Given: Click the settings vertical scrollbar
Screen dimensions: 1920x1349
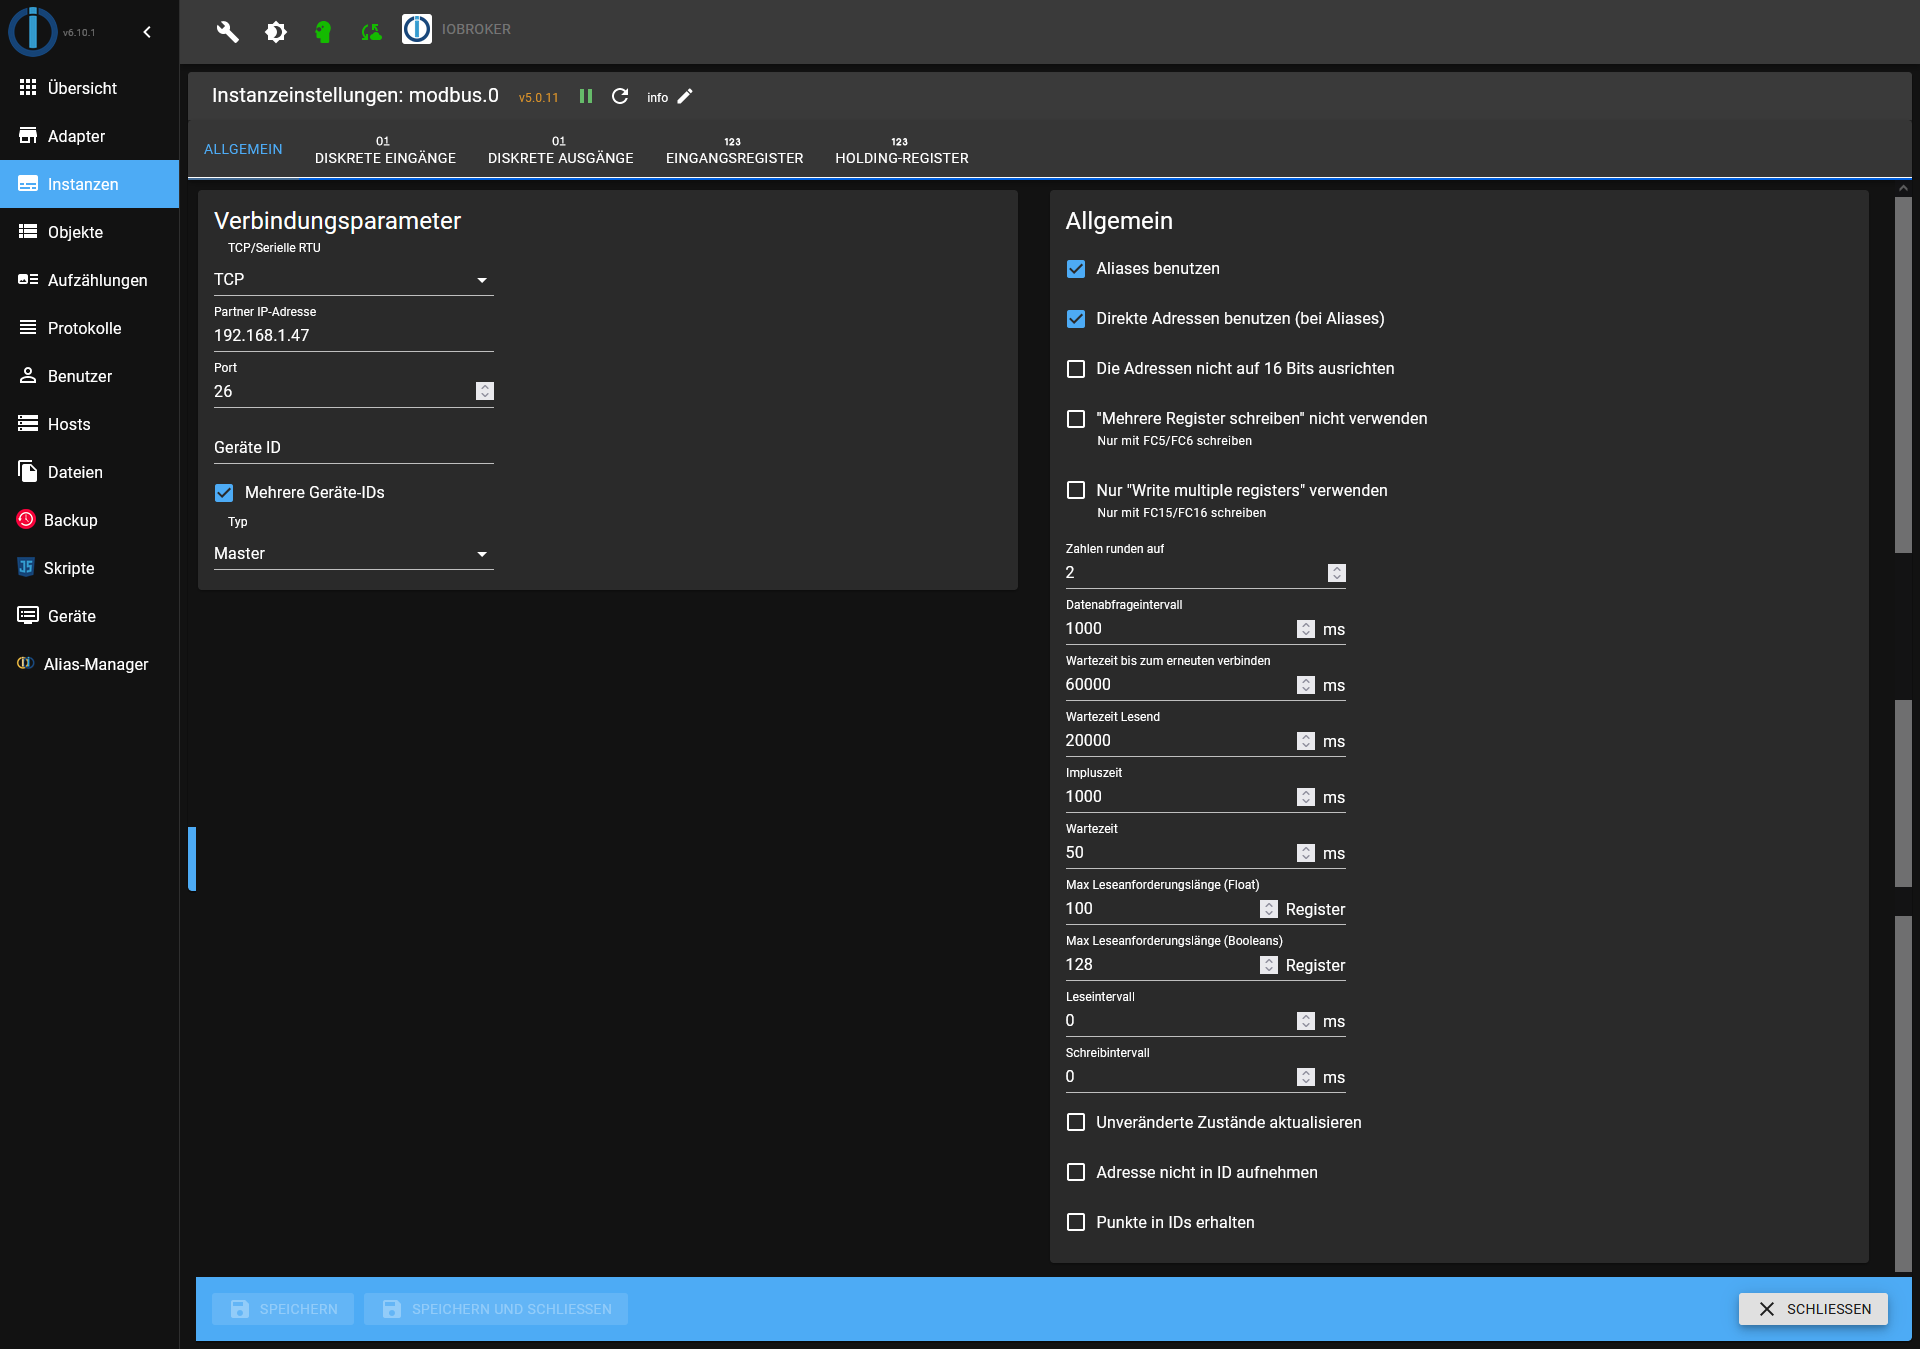Looking at the screenshot, I should pyautogui.click(x=1903, y=375).
